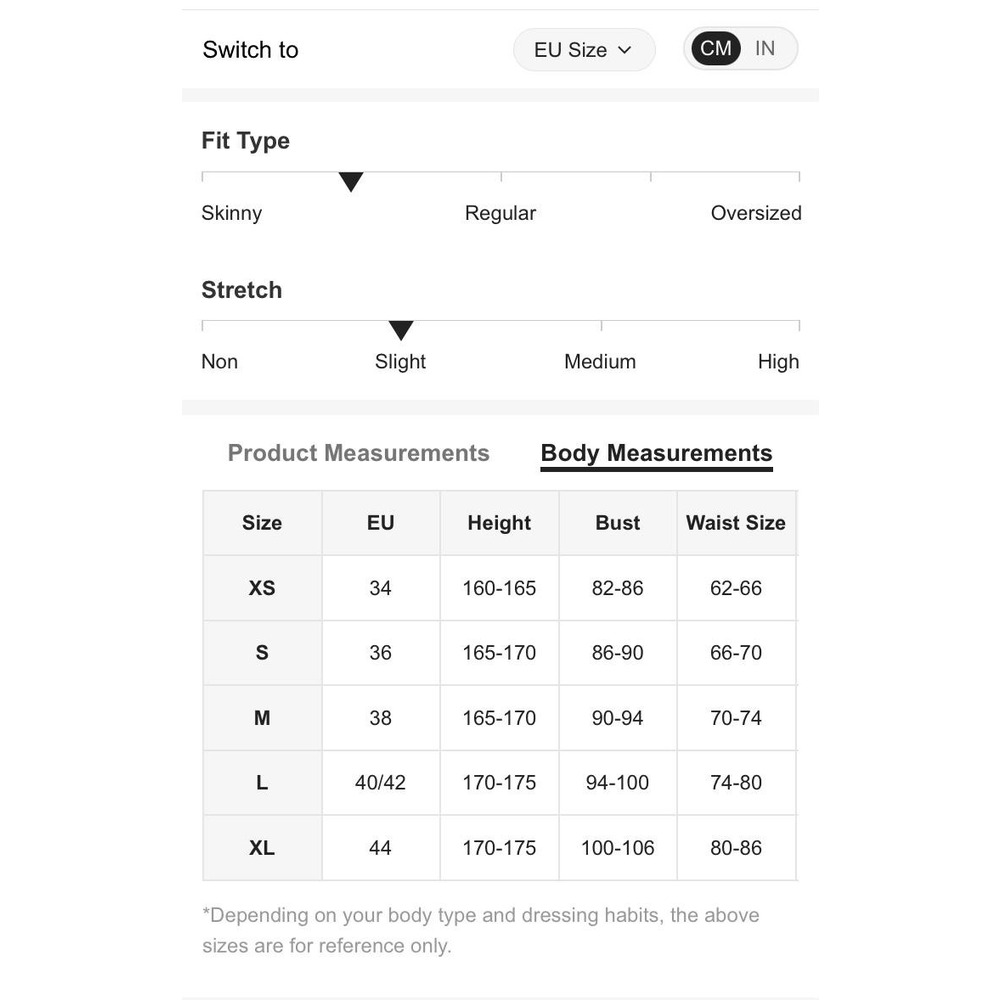Click the XS size row header
1000x1000 pixels.
262,588
